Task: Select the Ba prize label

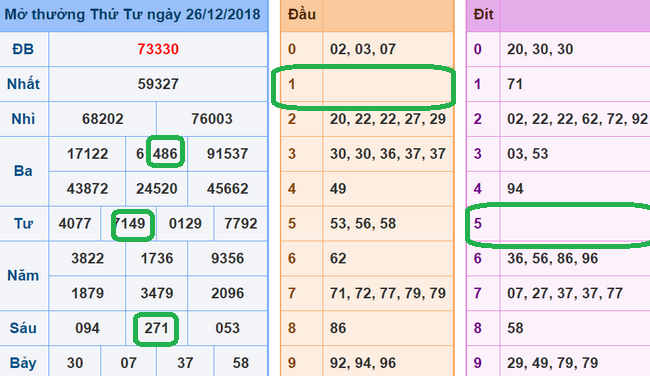Action: [x=23, y=171]
